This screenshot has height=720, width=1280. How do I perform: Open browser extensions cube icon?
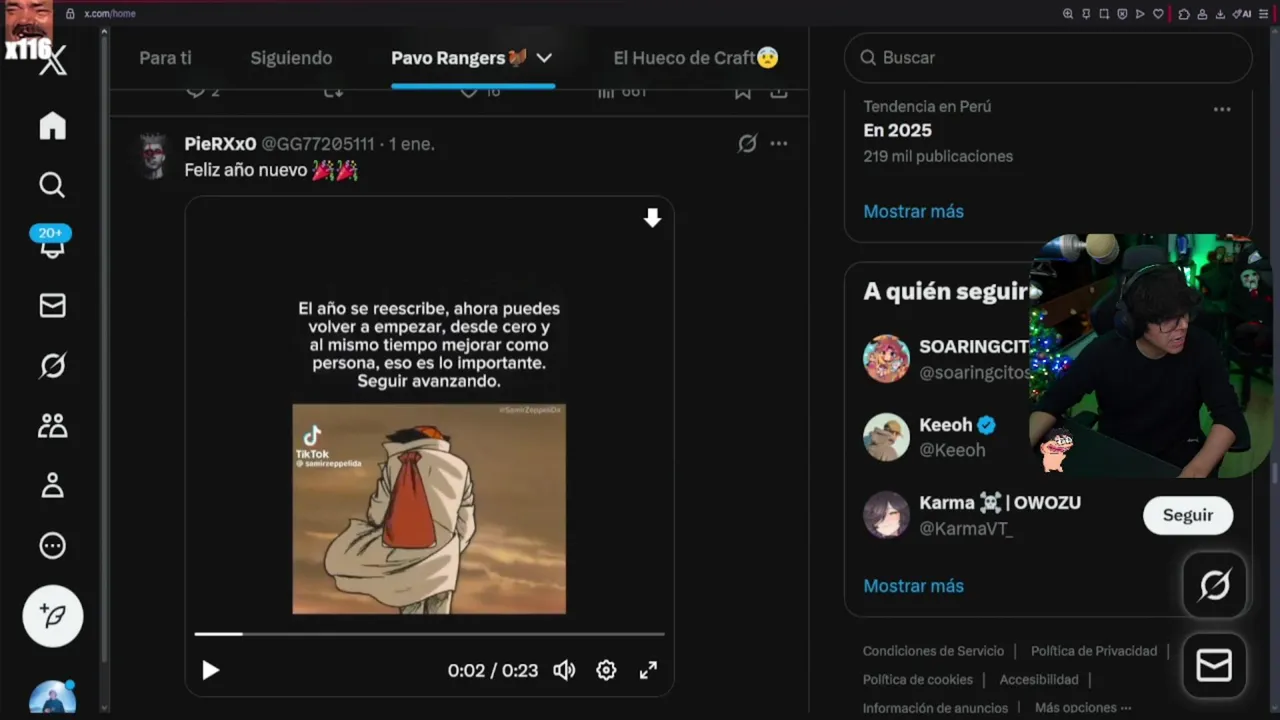point(1184,14)
